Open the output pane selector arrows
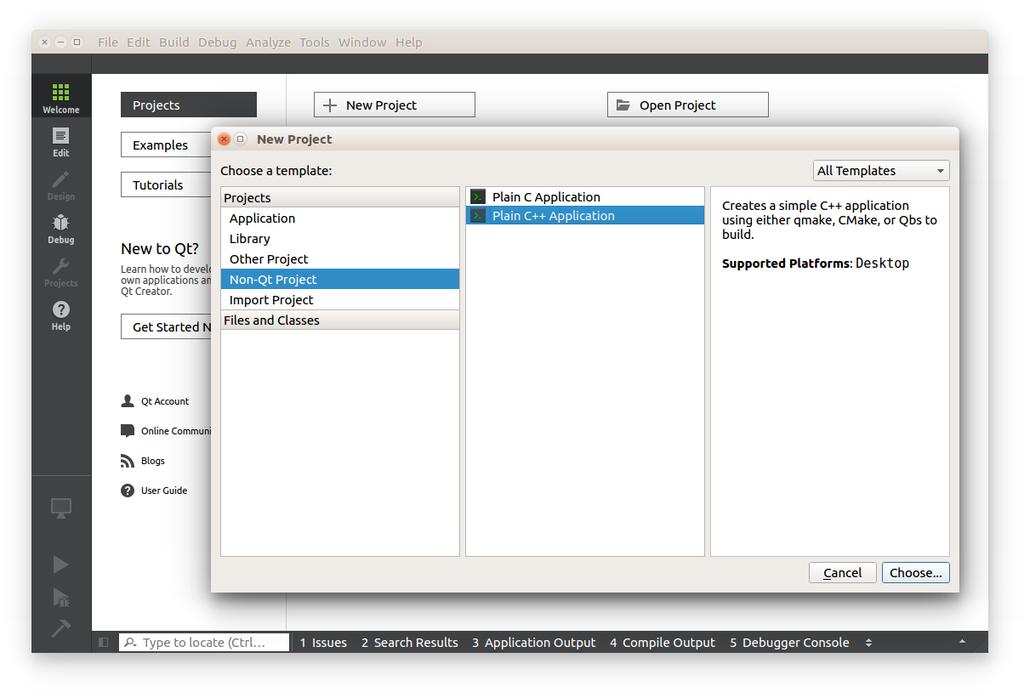Image resolution: width=1024 pixels, height=692 pixels. tap(869, 642)
